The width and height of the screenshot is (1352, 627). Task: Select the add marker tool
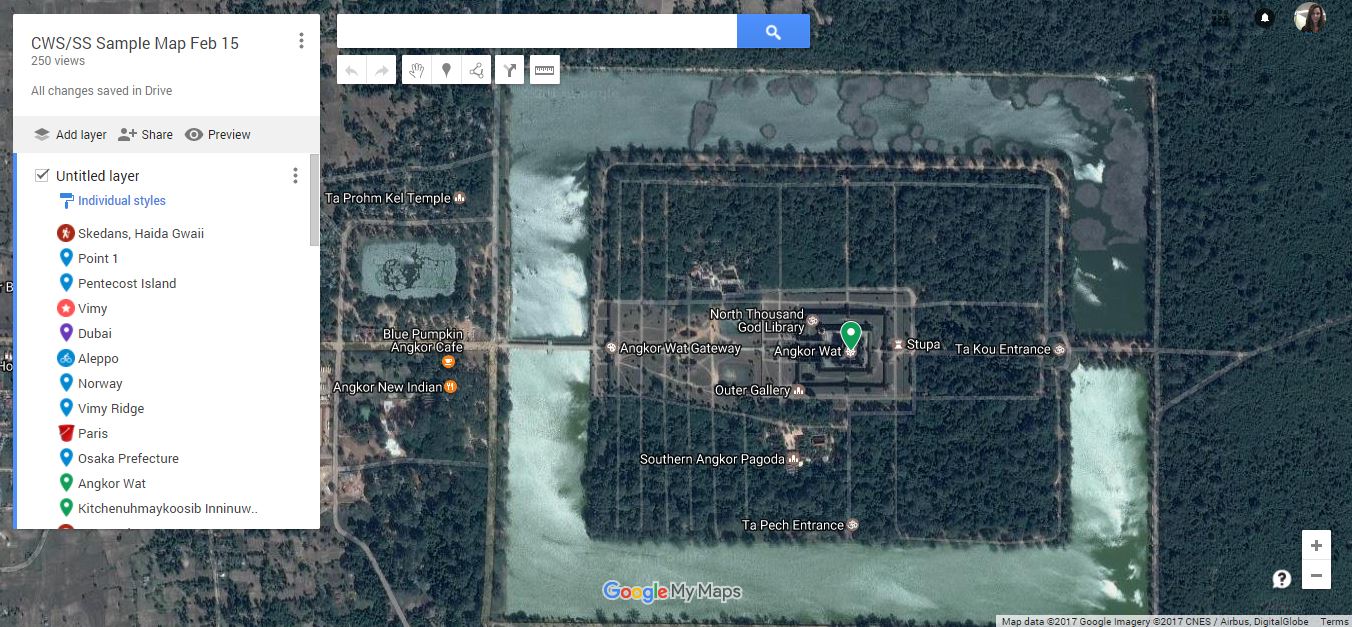(x=446, y=70)
